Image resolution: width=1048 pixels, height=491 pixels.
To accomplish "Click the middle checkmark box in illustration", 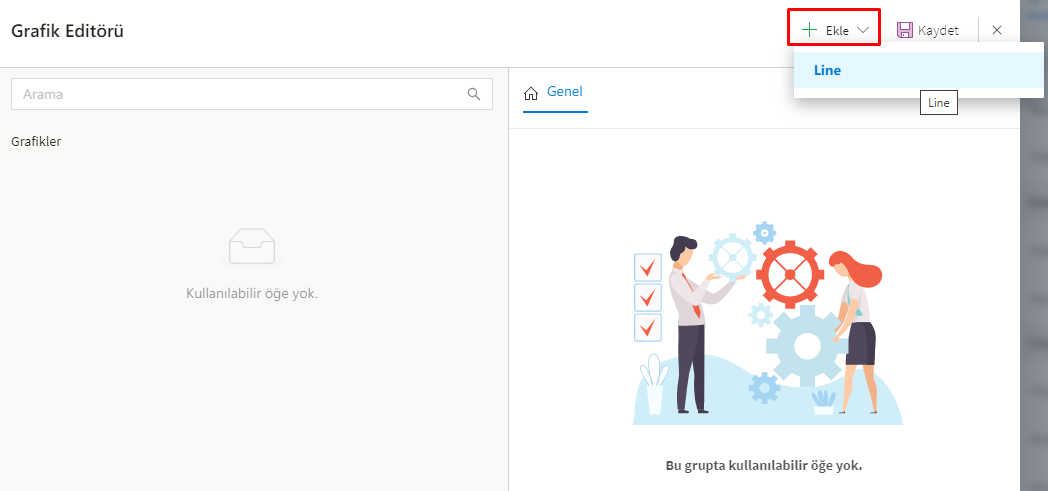I will 647,298.
